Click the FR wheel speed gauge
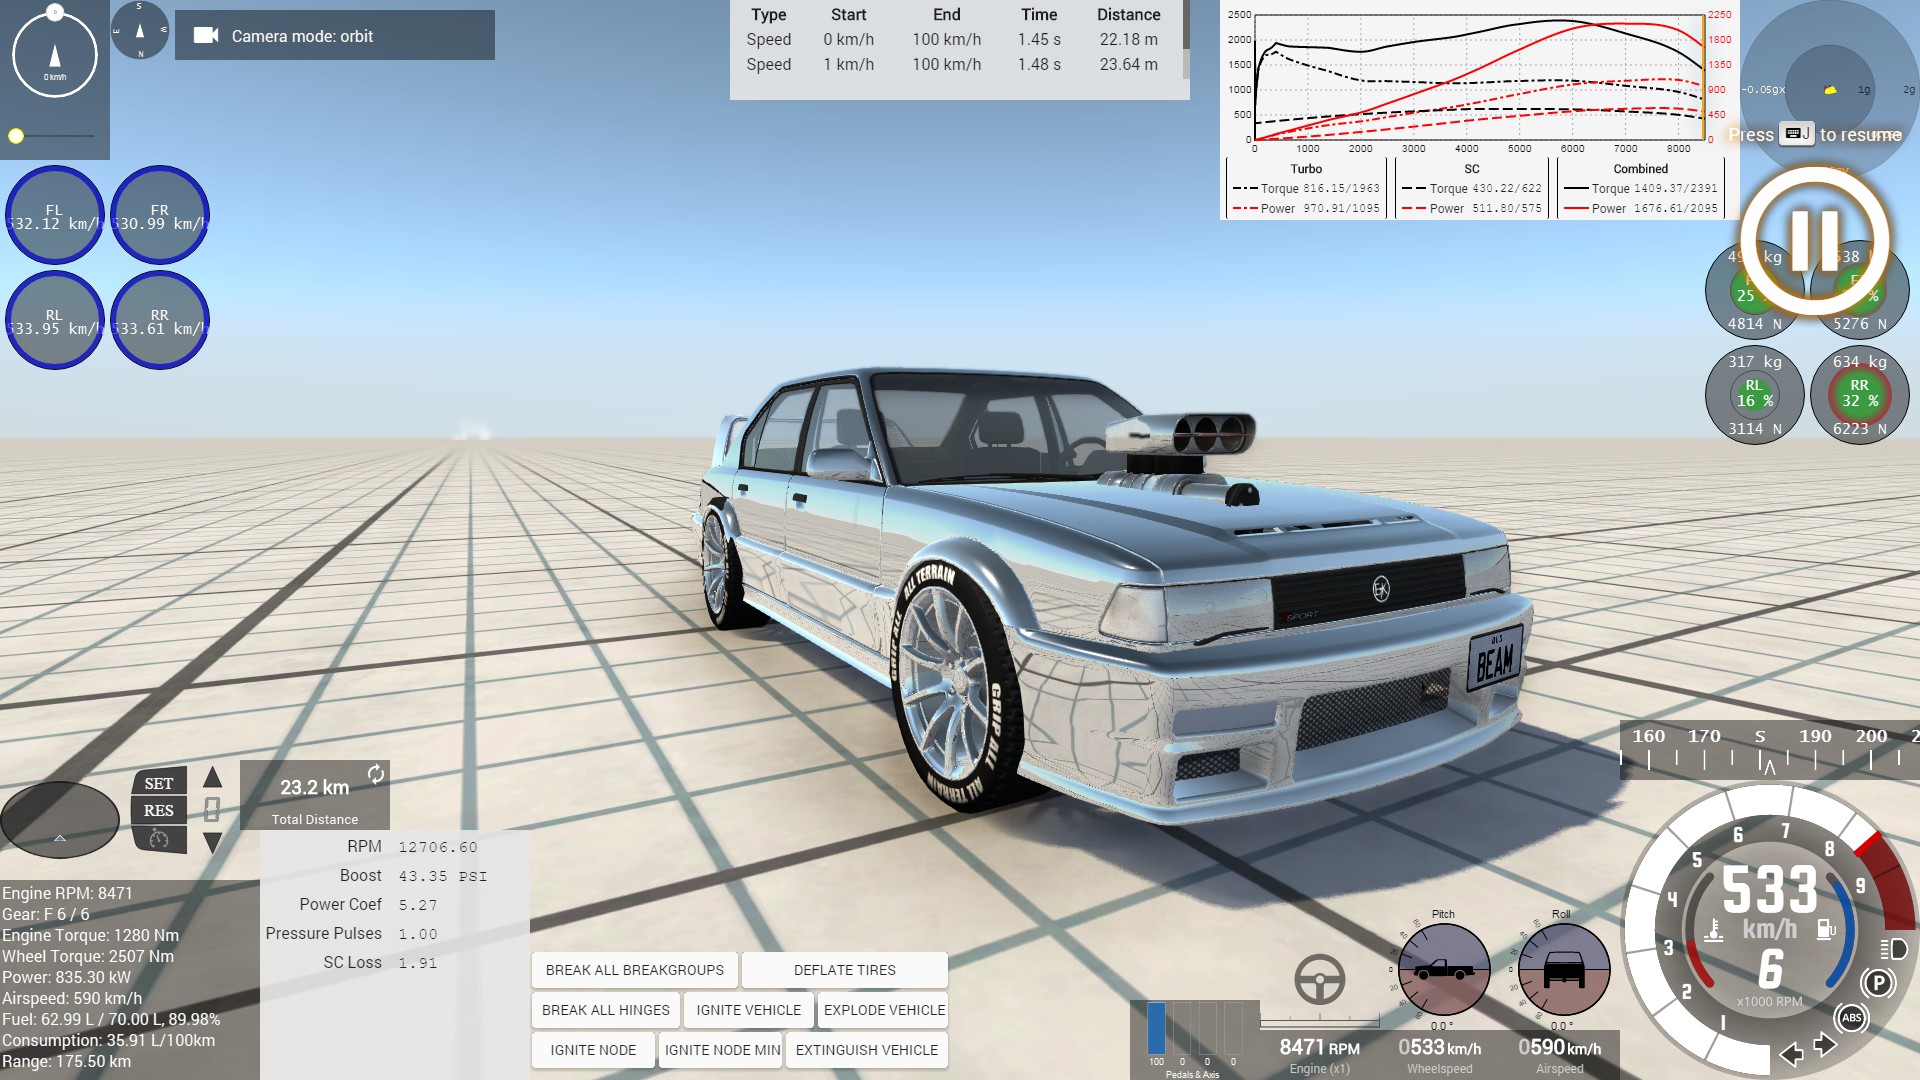Viewport: 1920px width, 1080px height. [x=160, y=215]
